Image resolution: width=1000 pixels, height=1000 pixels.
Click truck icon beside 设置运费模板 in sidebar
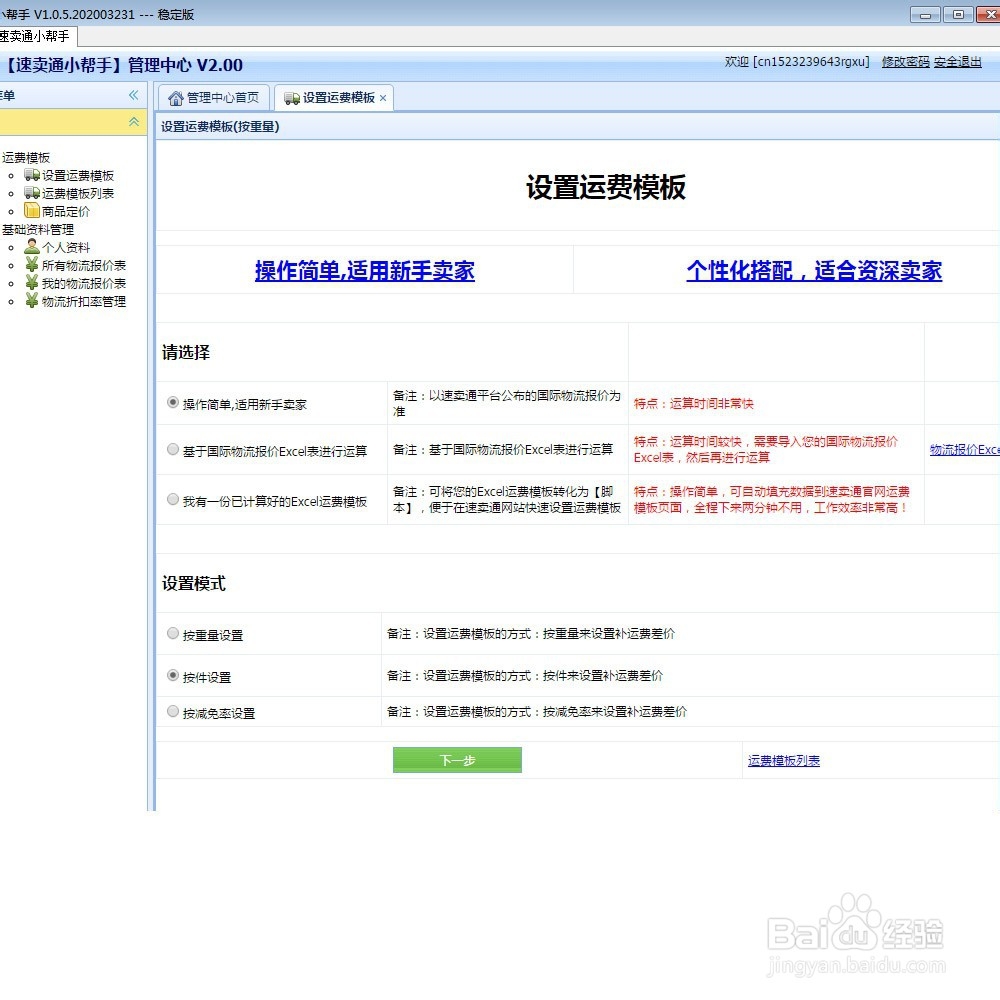point(32,175)
